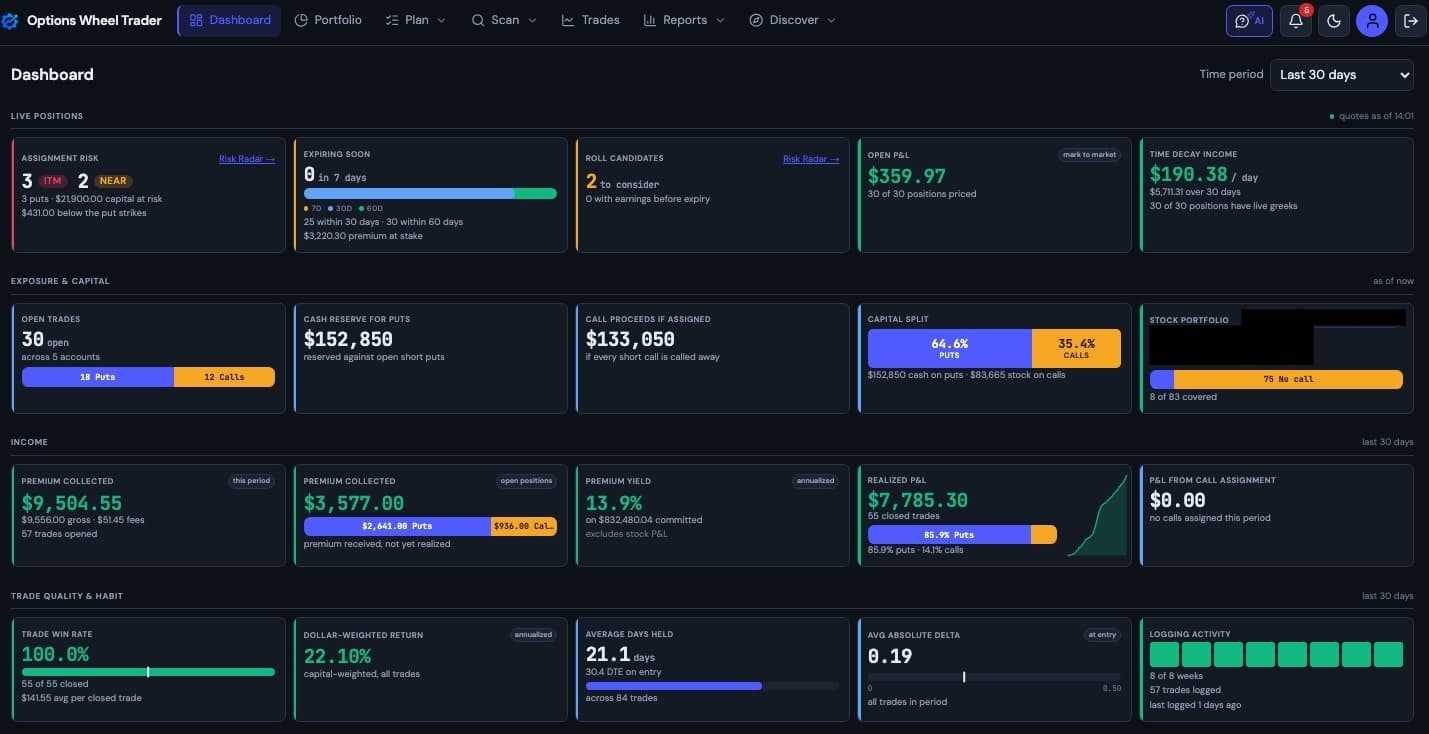Click the 13.9% premium yield value
The image size is (1429, 734).
coord(614,503)
